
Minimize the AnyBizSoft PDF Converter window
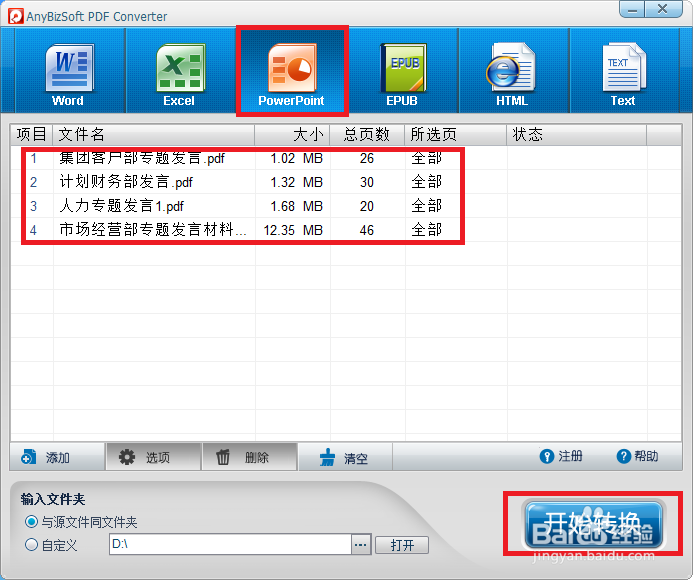point(632,9)
